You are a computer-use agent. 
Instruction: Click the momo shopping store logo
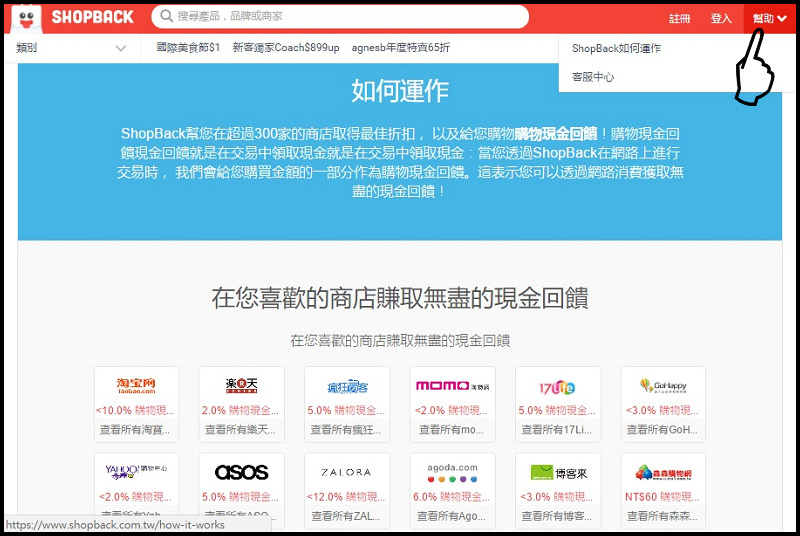[x=453, y=386]
